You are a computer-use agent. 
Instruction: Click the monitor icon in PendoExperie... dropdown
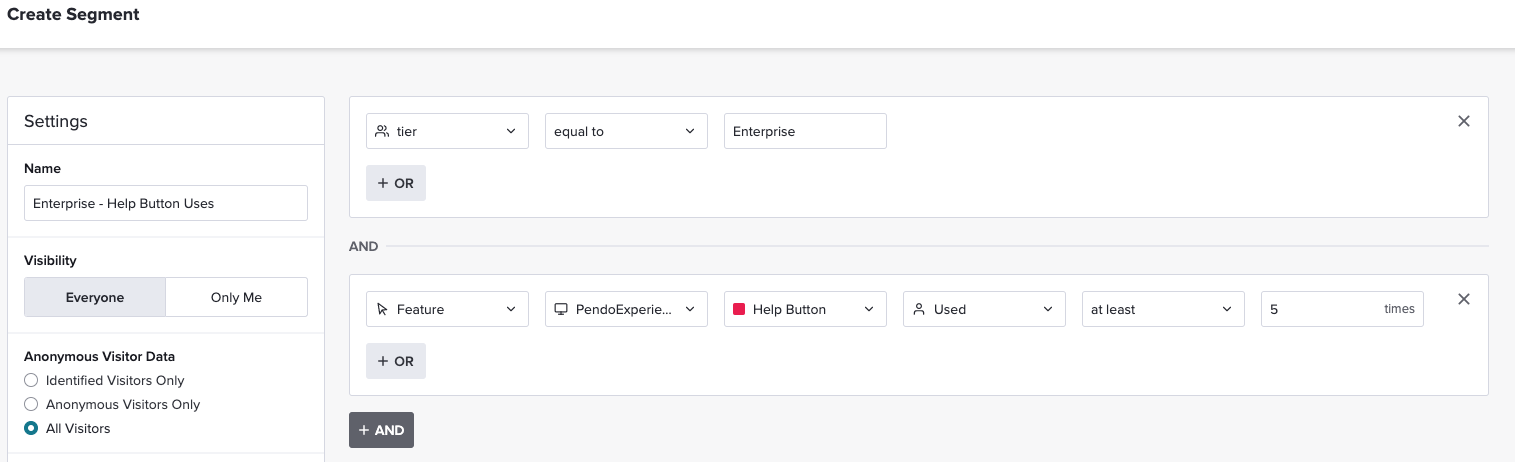561,309
